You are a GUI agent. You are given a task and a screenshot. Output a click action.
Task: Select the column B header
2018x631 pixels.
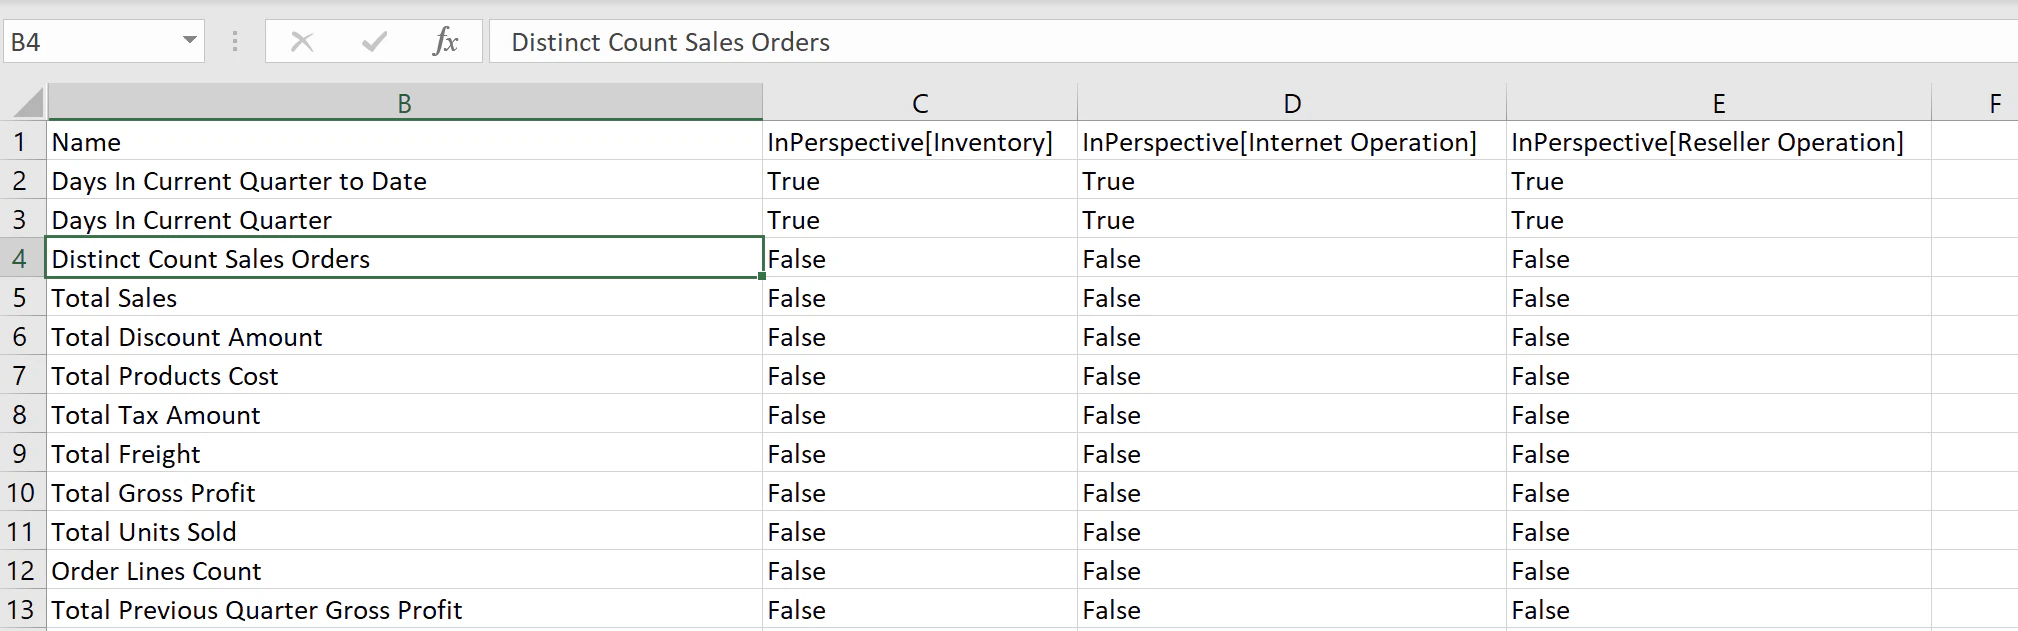pyautogui.click(x=405, y=103)
